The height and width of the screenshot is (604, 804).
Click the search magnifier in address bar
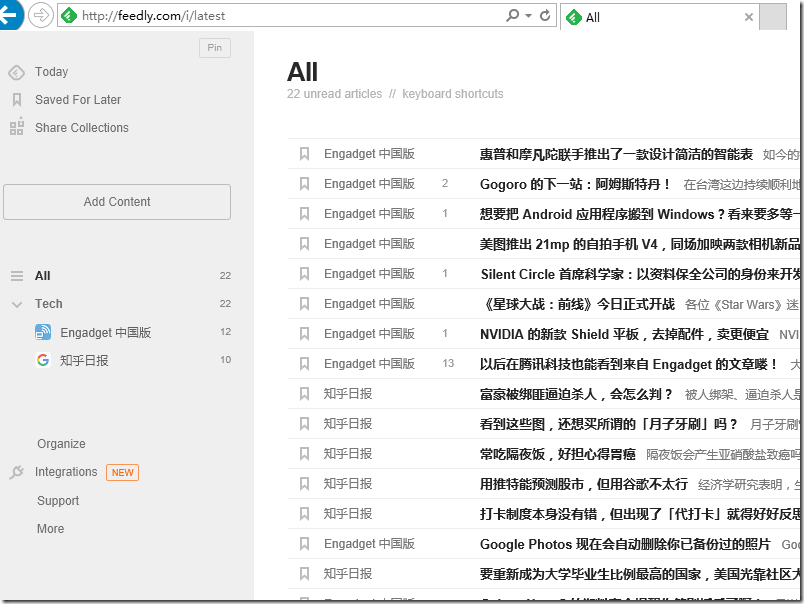[512, 15]
